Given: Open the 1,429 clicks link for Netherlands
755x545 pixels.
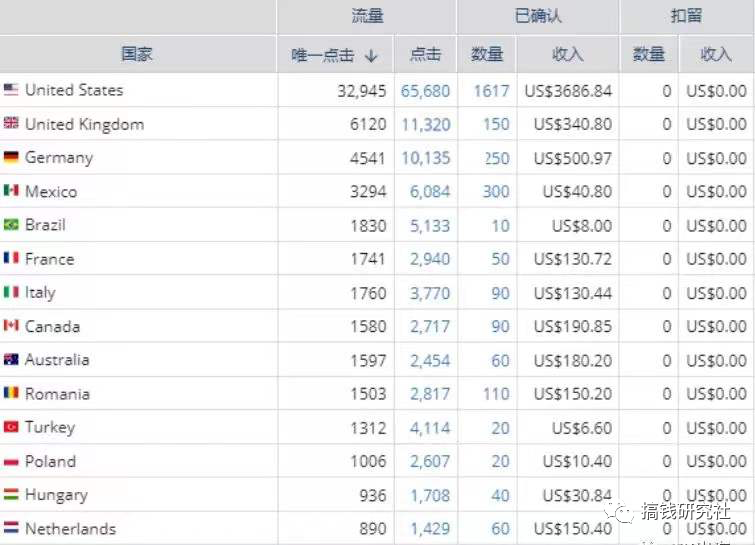Looking at the screenshot, I should [x=430, y=529].
